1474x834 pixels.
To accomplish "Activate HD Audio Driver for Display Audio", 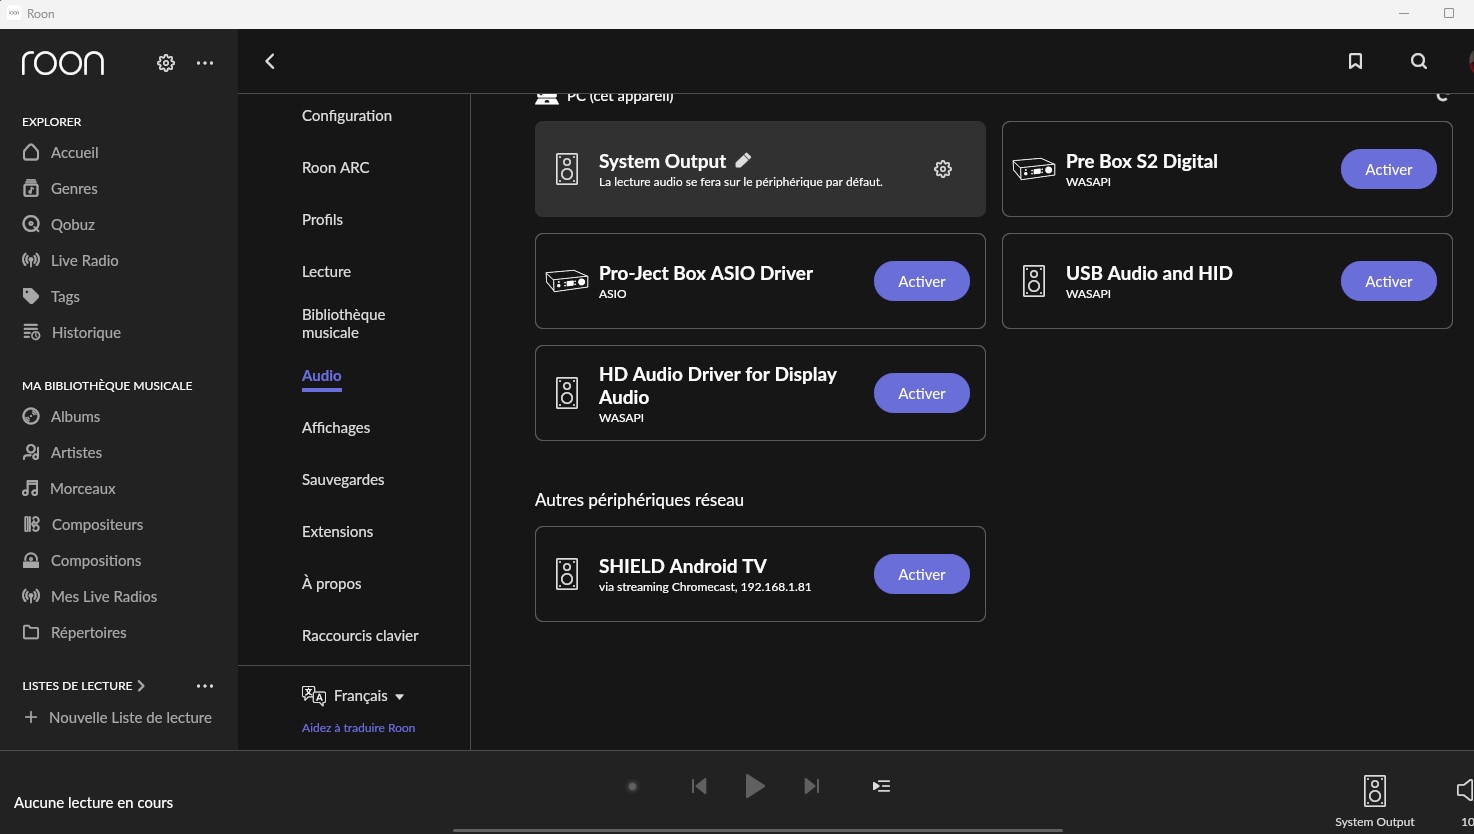I will (922, 393).
